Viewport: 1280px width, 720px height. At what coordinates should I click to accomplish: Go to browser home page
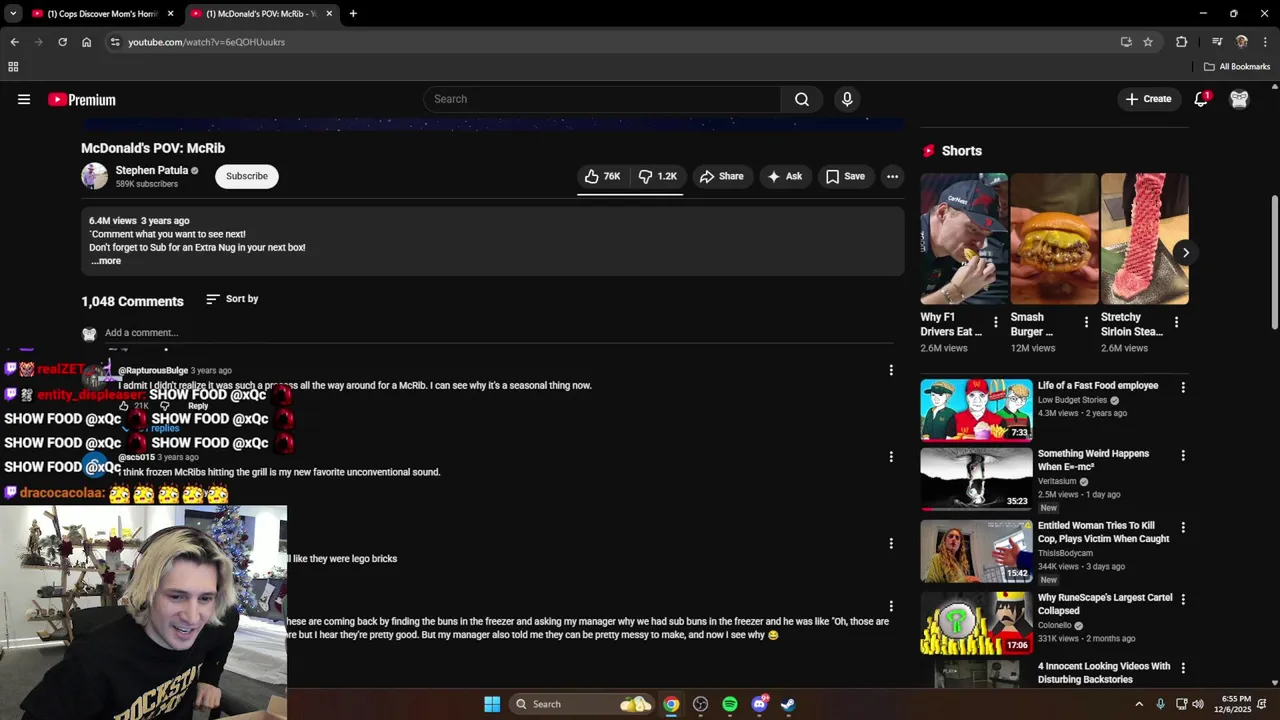click(86, 42)
